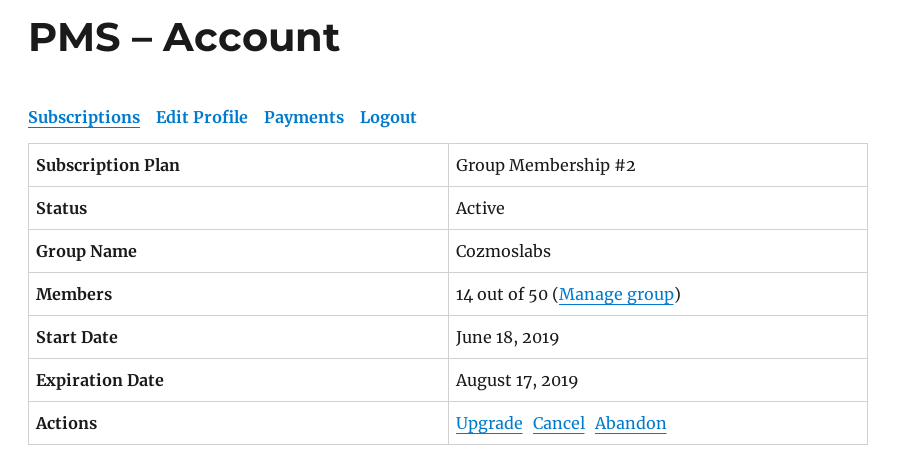Abandon the current subscription
Screen dimensions: 899x473
coord(631,423)
